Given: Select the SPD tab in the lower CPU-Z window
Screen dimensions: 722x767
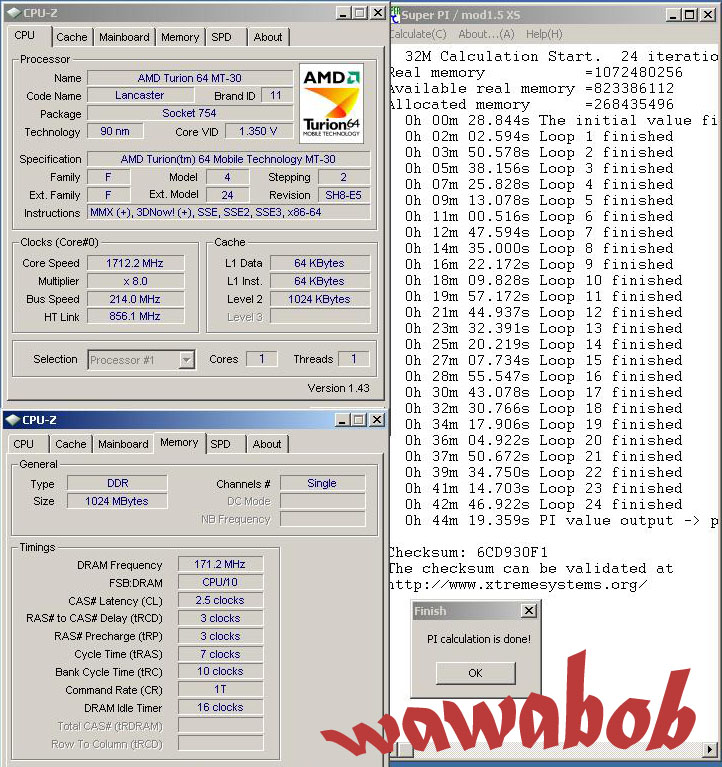Looking at the screenshot, I should [x=221, y=444].
